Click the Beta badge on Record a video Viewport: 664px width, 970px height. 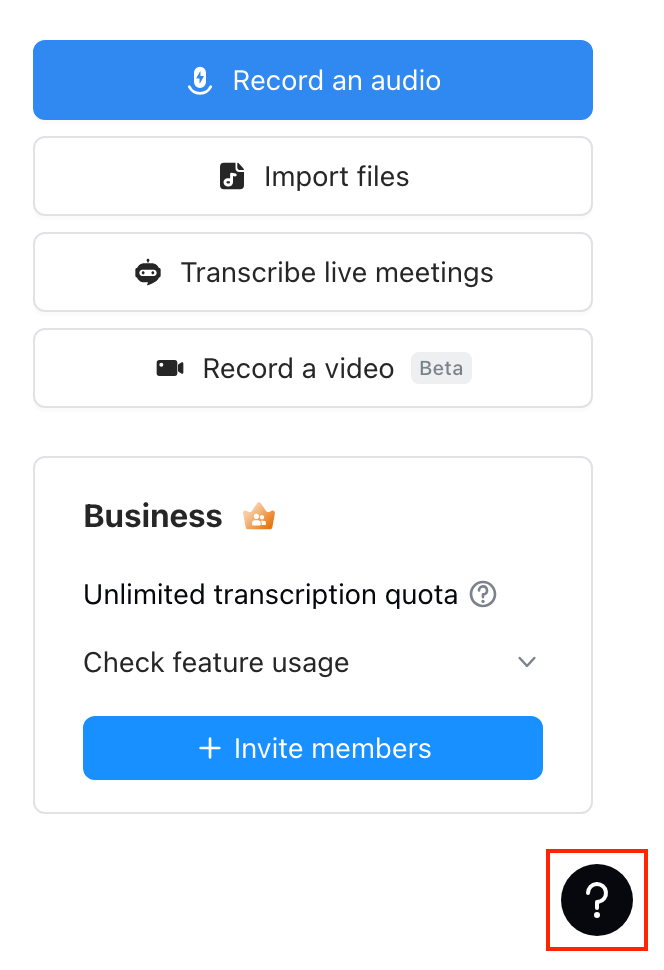(x=441, y=368)
